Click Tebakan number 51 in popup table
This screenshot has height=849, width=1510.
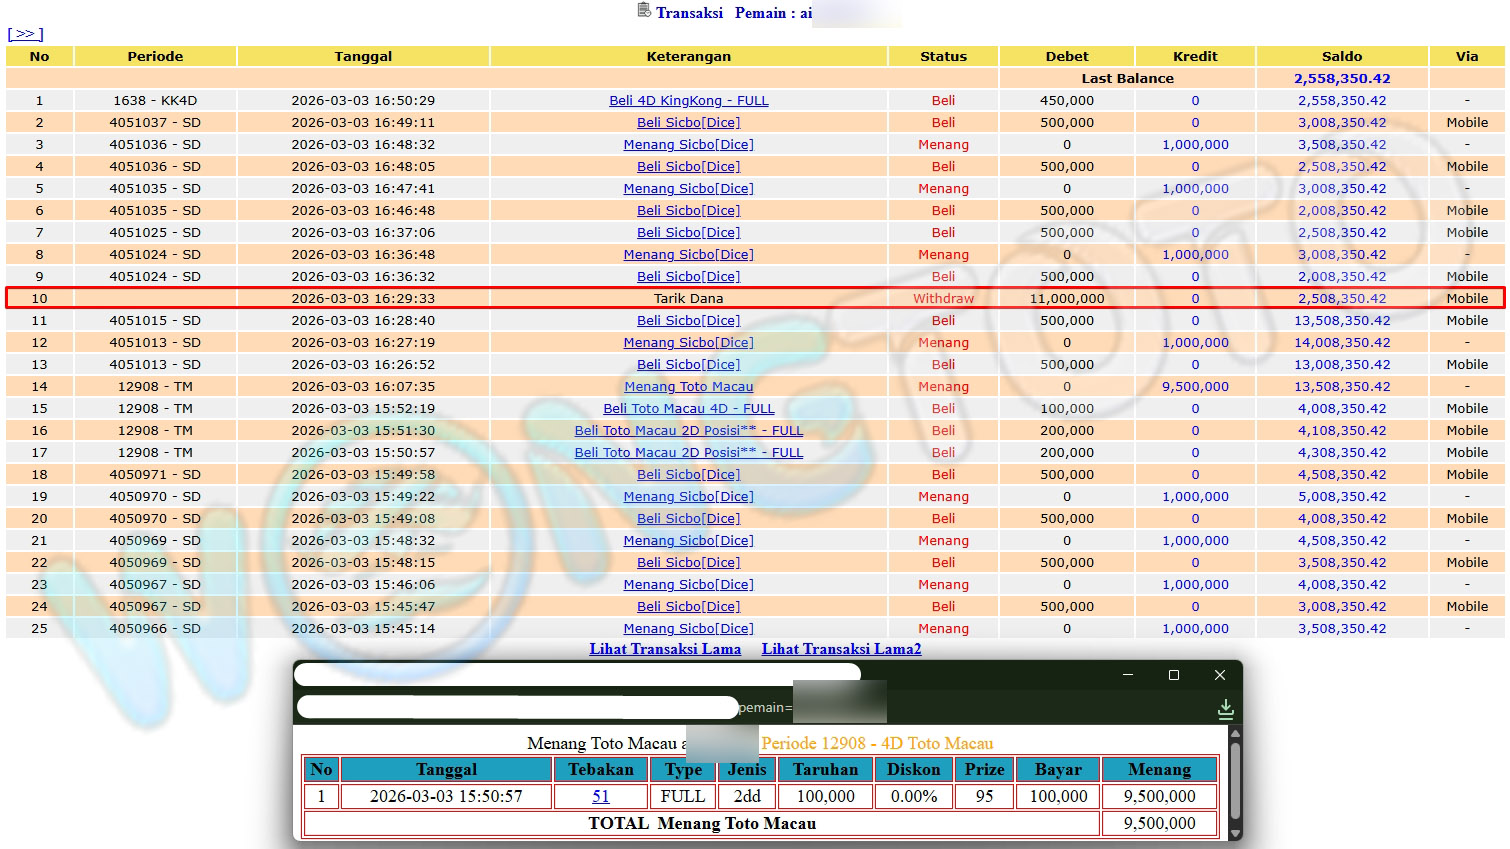click(x=600, y=797)
